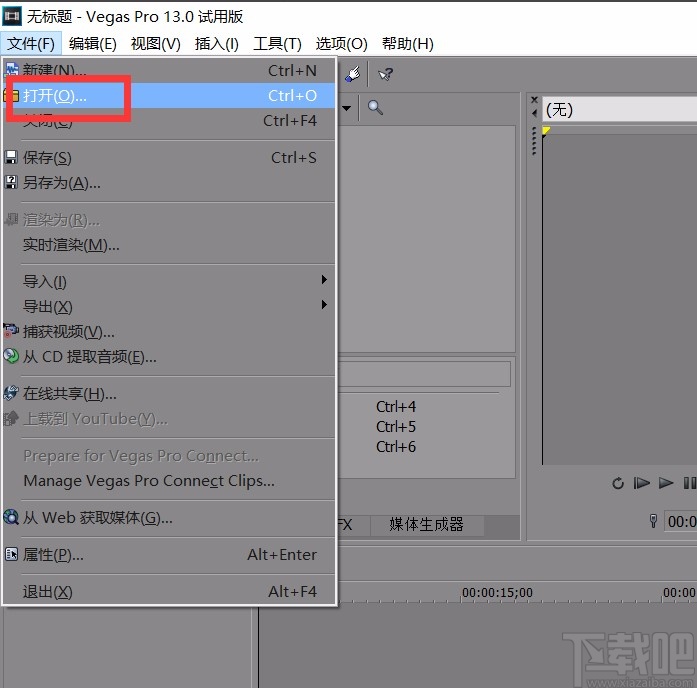The image size is (697, 688).
Task: Open the views dropdown arrow near the magnifier
Action: coord(347,108)
